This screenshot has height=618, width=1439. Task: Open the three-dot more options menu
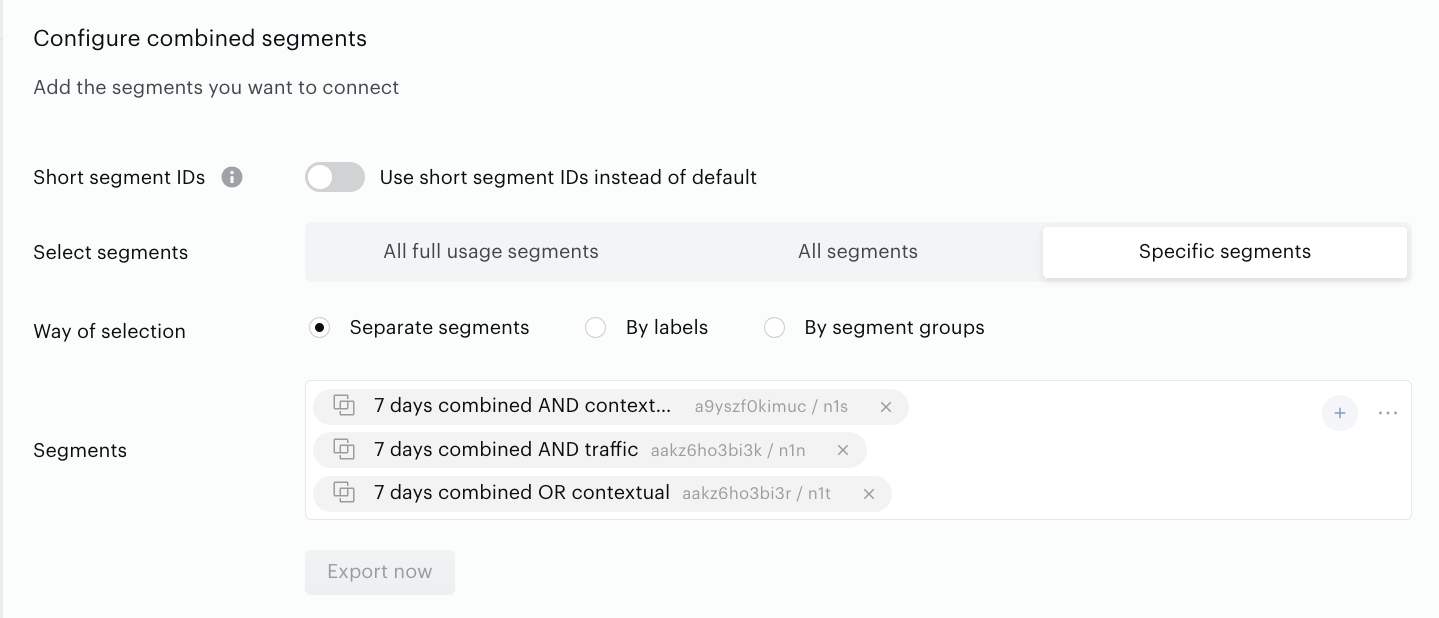tap(1388, 413)
